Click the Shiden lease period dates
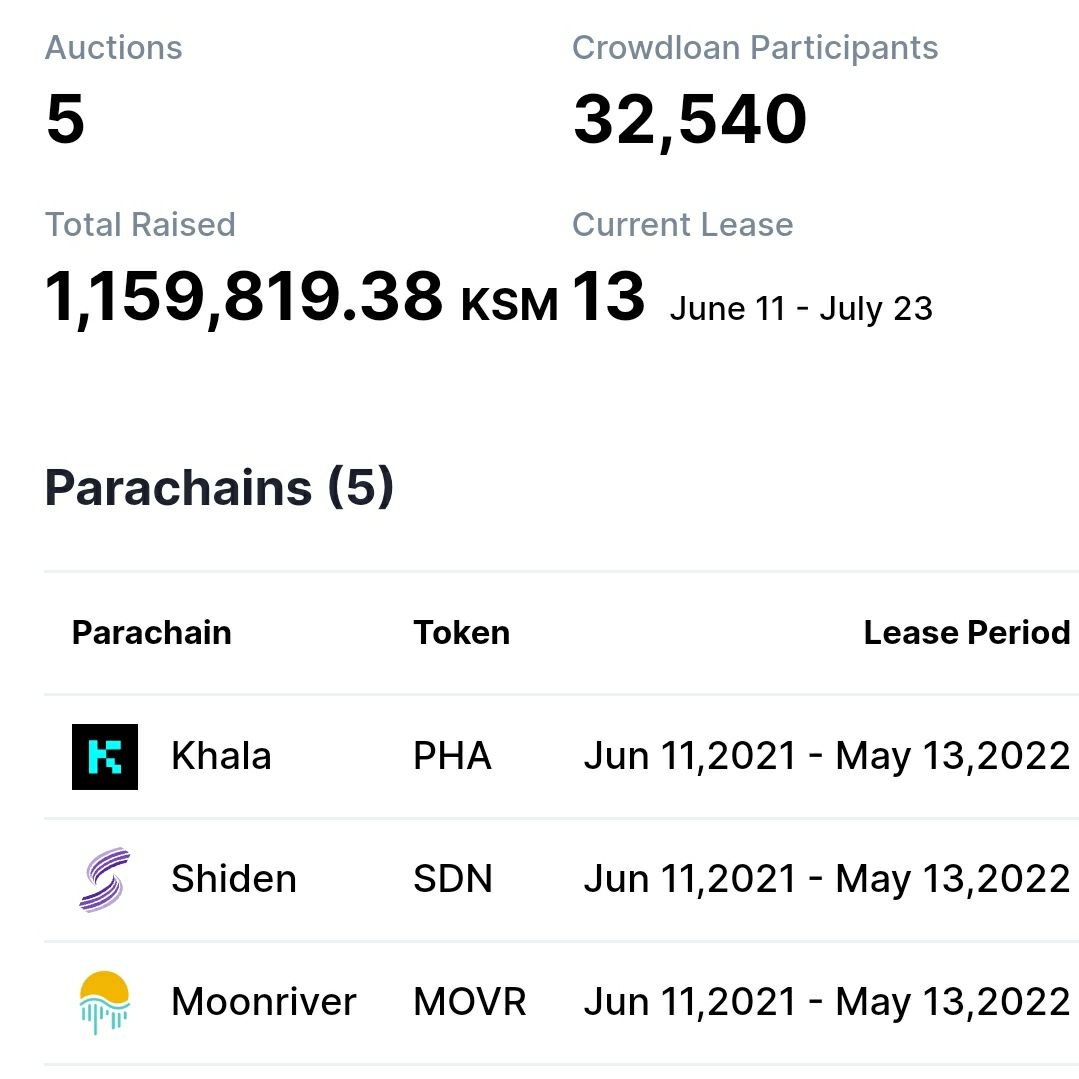Screen dimensions: 1079x1079 pos(826,879)
